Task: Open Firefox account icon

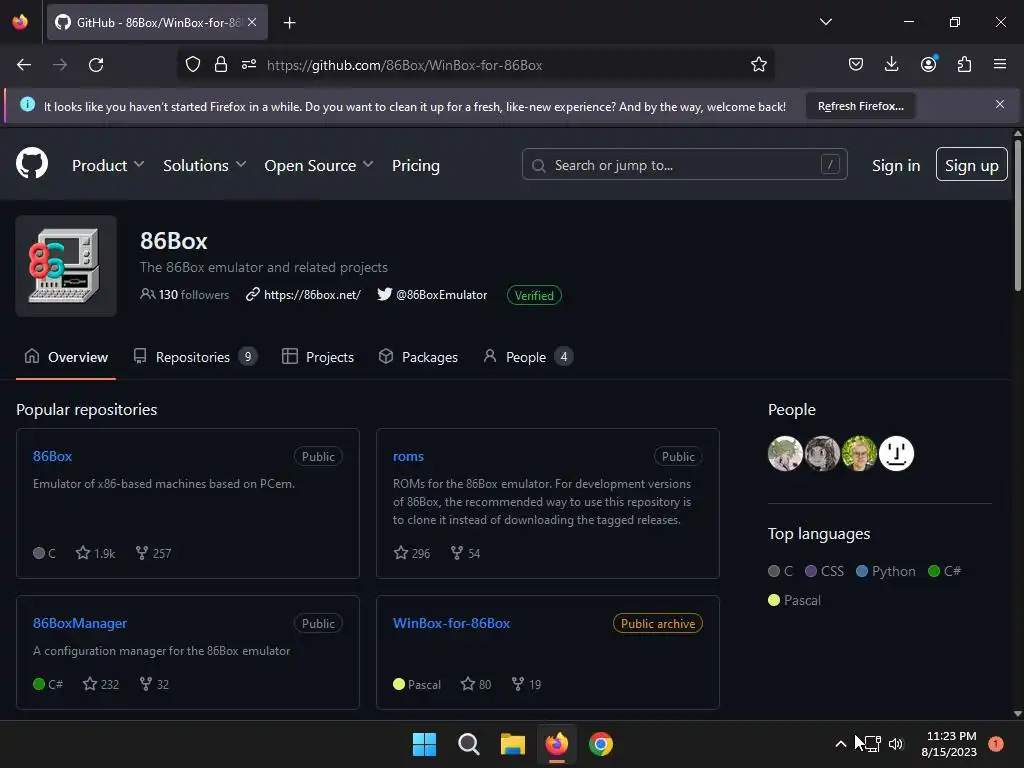Action: [x=928, y=65]
